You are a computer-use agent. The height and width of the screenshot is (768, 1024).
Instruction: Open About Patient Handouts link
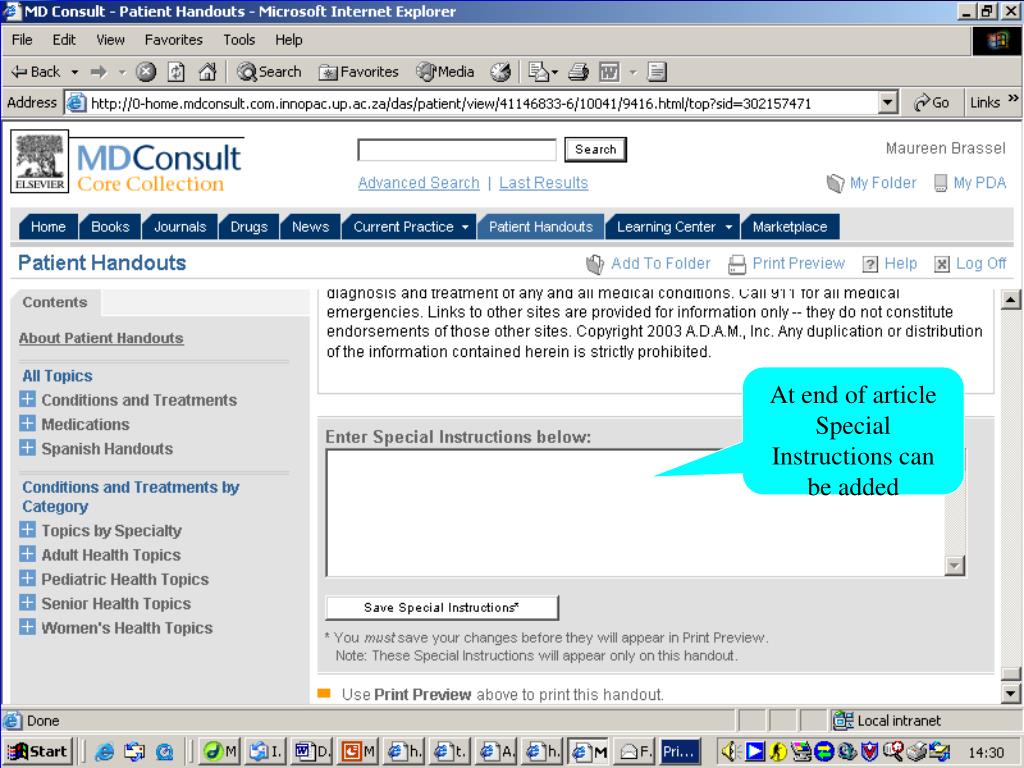coord(101,338)
